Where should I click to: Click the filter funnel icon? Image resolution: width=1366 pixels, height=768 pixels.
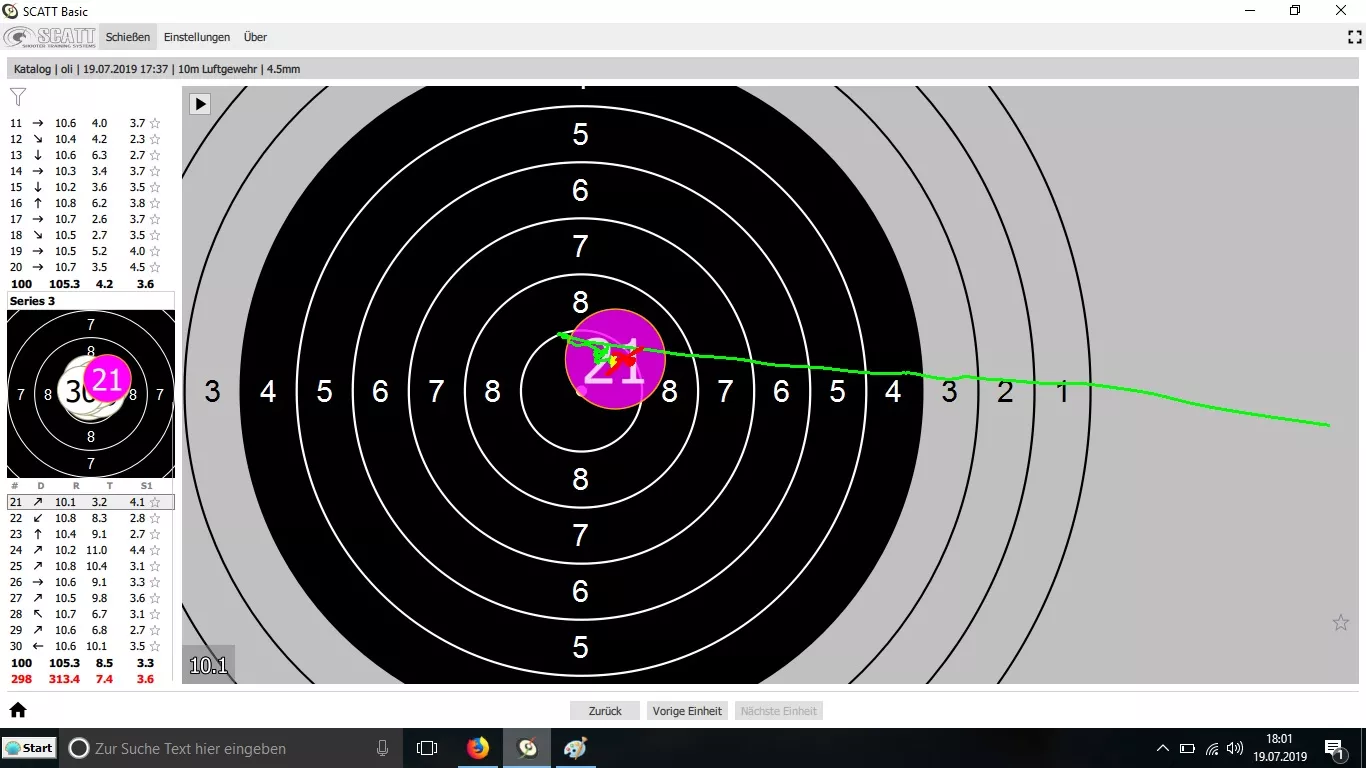coord(18,97)
